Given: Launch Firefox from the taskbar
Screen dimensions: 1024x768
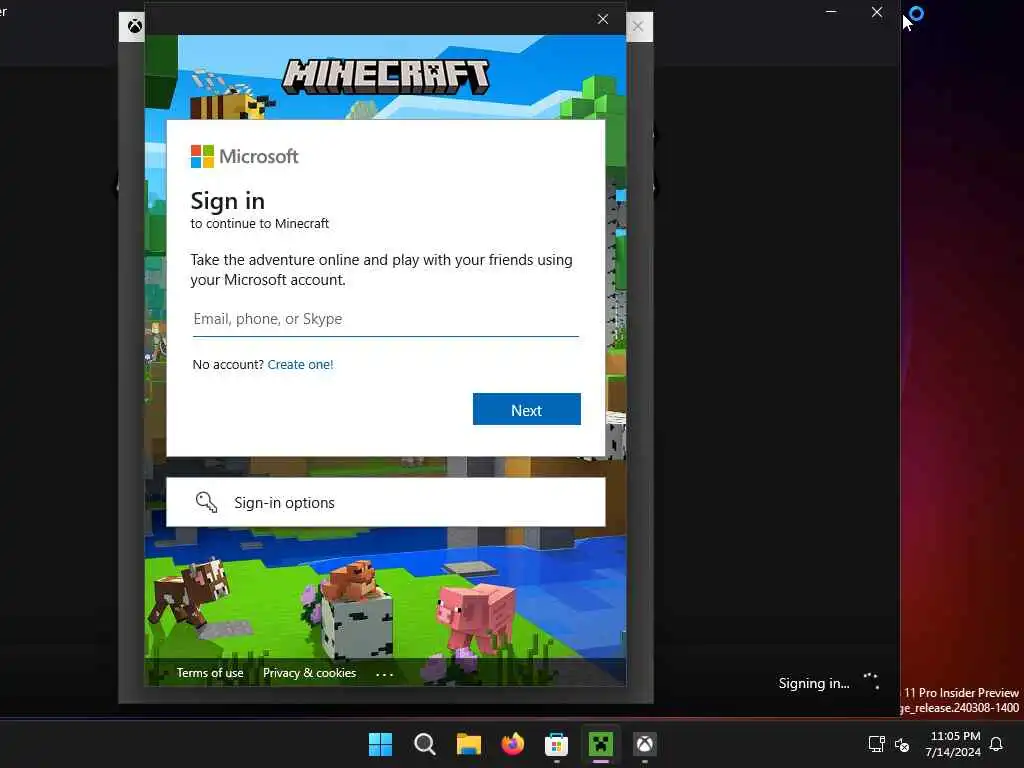Looking at the screenshot, I should click(513, 744).
